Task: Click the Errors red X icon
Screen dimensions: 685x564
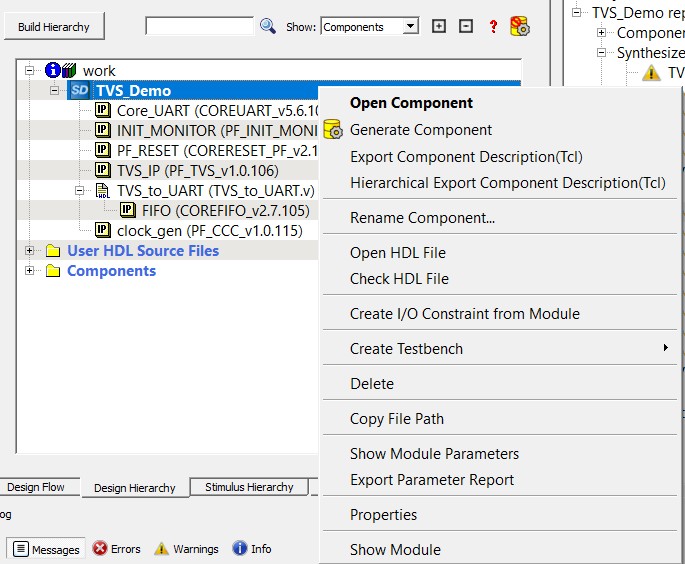Action: coord(100,549)
